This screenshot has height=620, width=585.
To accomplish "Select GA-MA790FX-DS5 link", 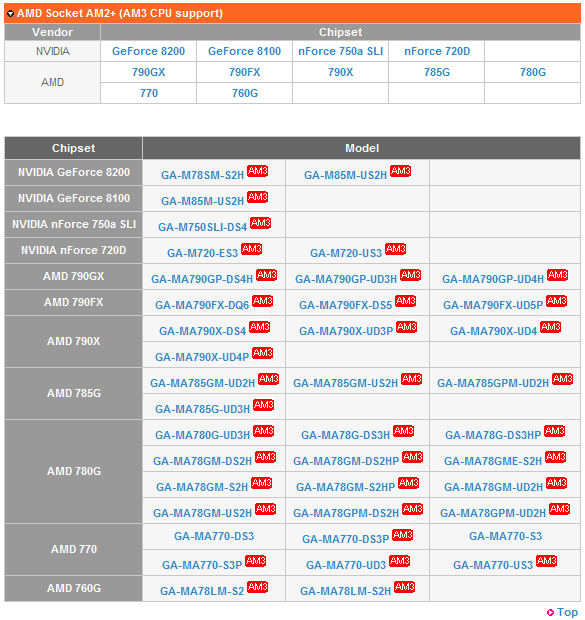I will pos(346,305).
